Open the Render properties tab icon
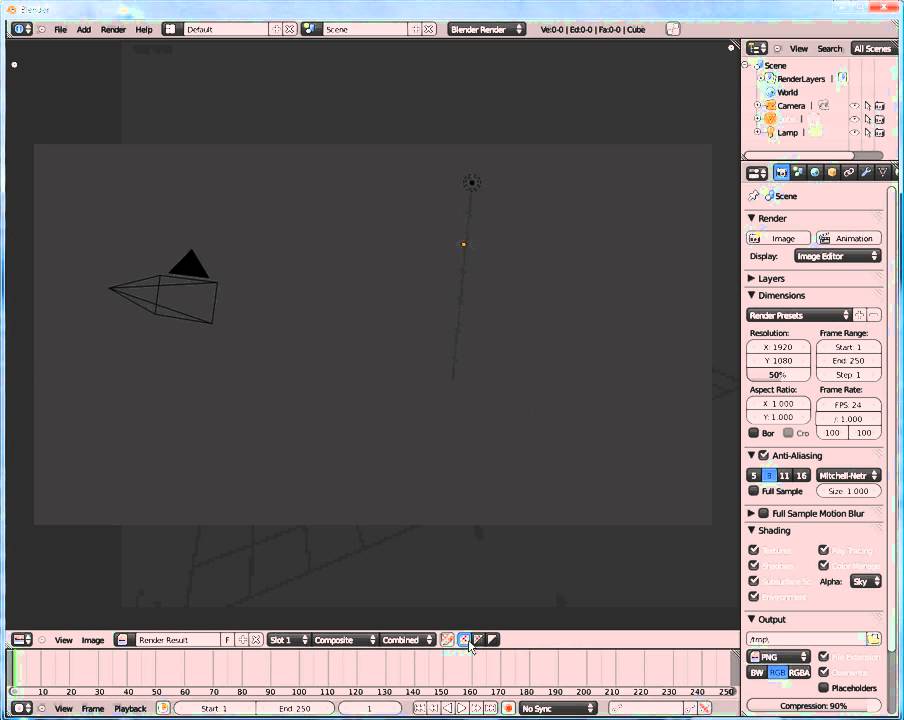Screen dimensions: 904x720 [781, 172]
